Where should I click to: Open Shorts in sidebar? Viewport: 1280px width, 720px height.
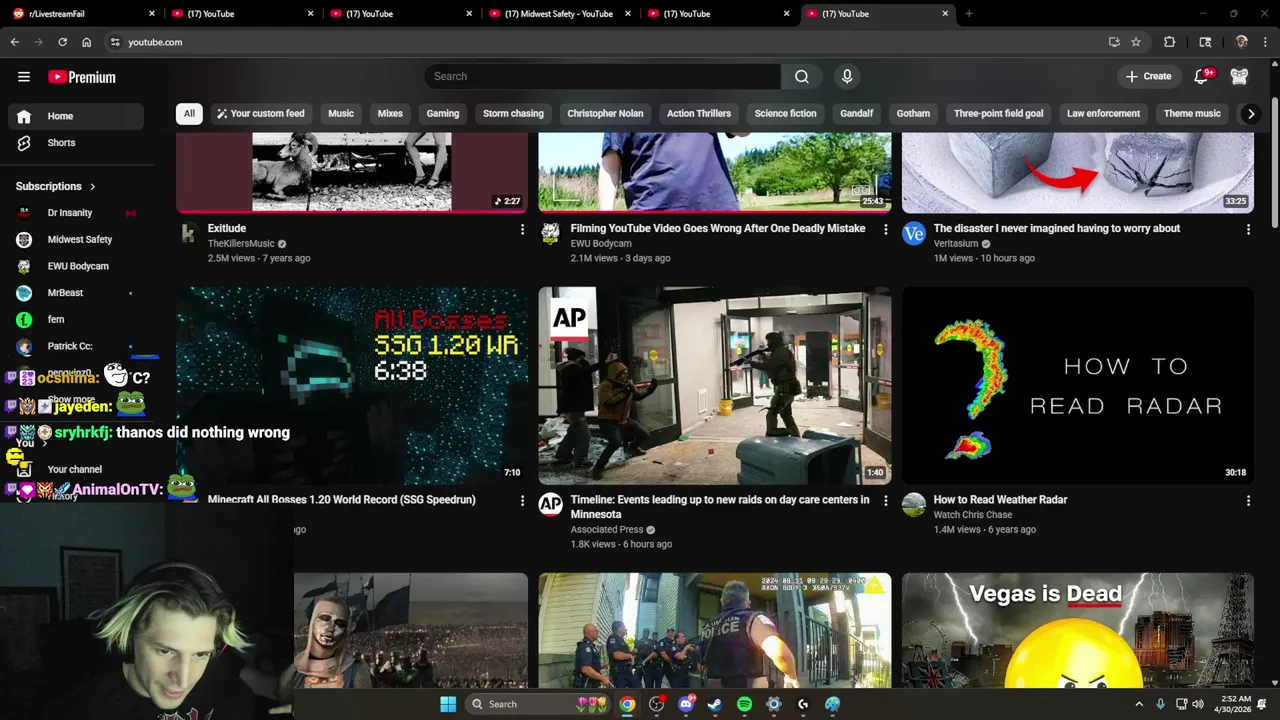click(x=76, y=143)
